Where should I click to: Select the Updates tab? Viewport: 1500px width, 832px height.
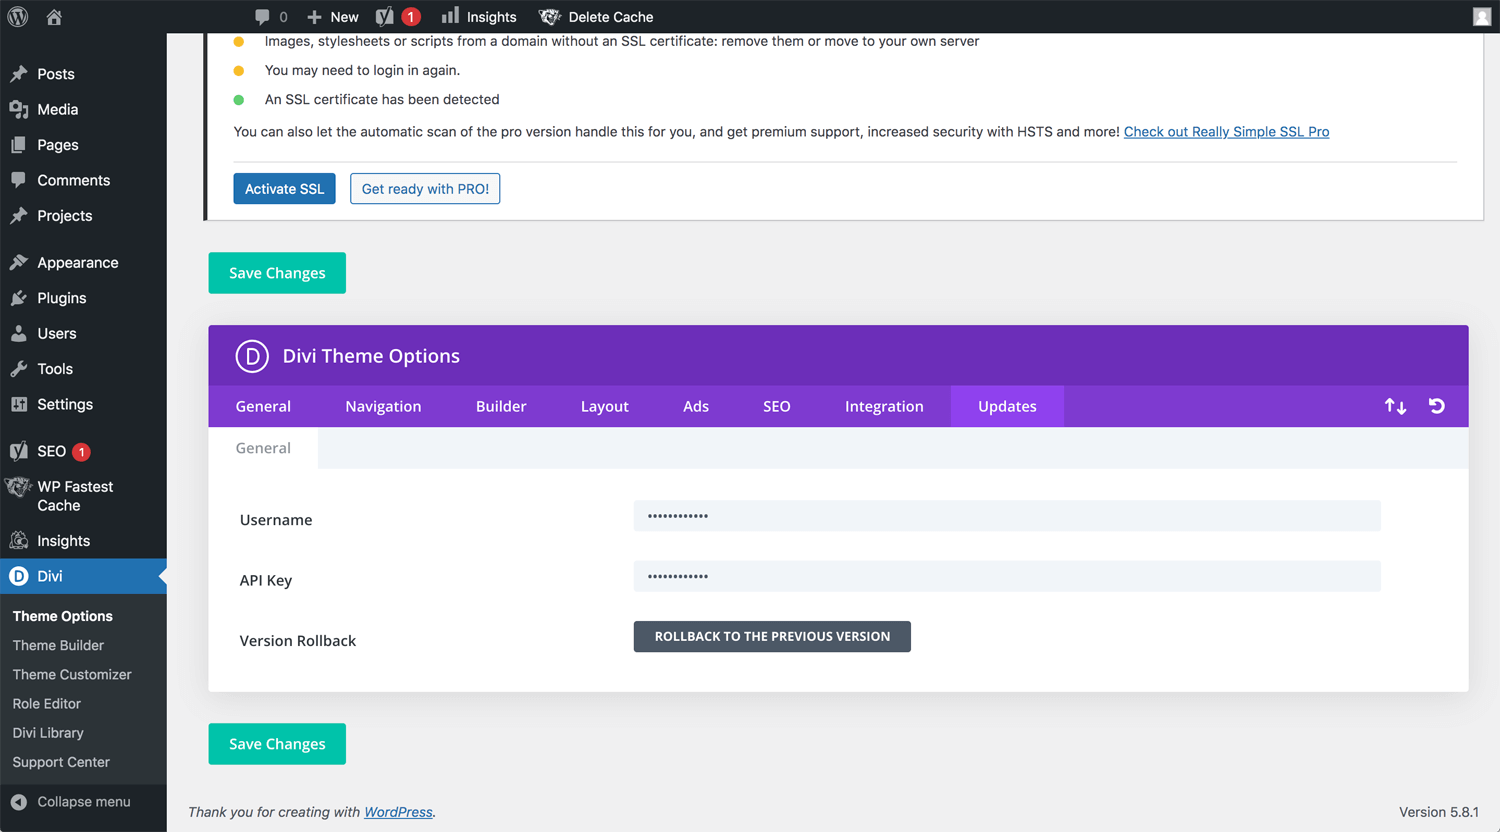coord(1007,406)
